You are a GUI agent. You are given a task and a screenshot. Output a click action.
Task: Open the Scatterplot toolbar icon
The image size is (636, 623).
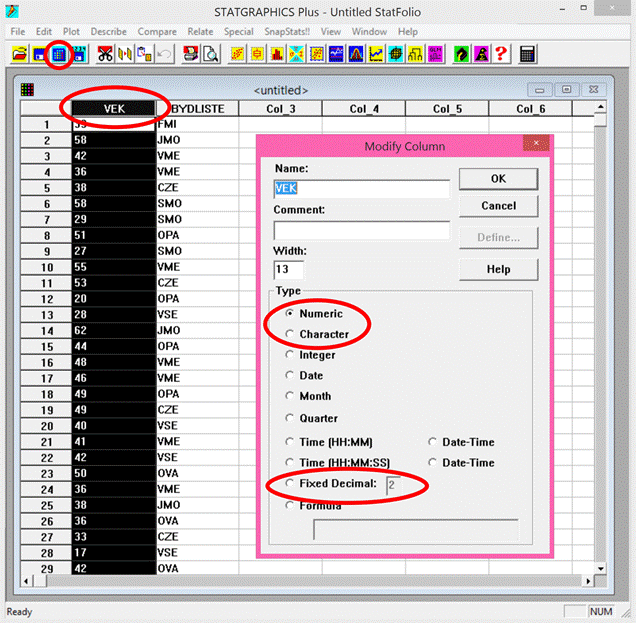point(238,54)
